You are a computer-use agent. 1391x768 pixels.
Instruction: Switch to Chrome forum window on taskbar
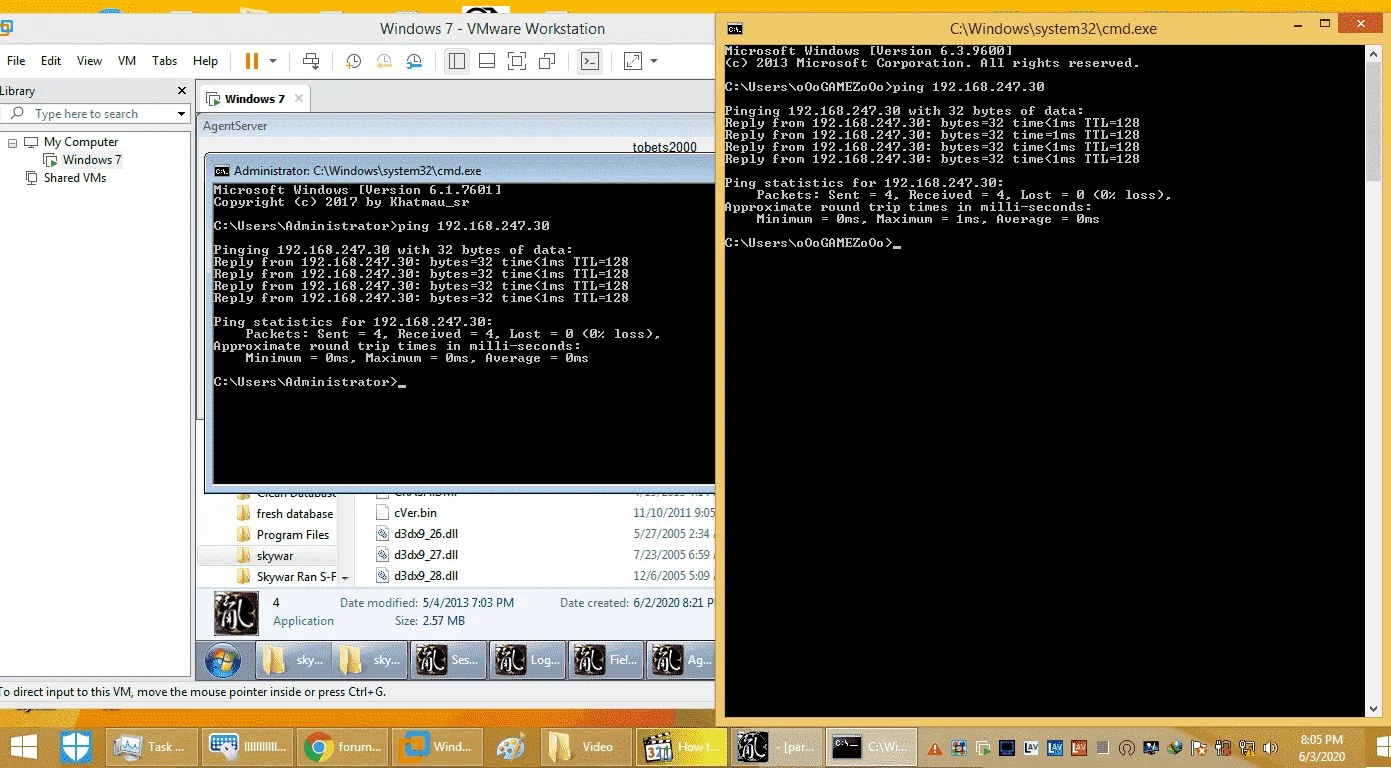click(344, 747)
